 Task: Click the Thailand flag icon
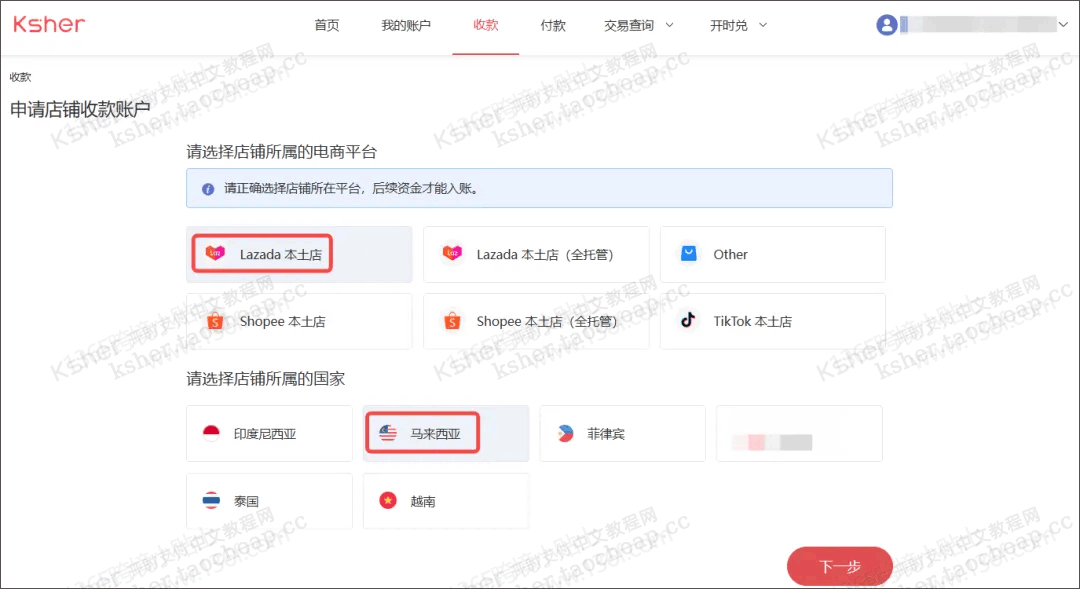(211, 501)
